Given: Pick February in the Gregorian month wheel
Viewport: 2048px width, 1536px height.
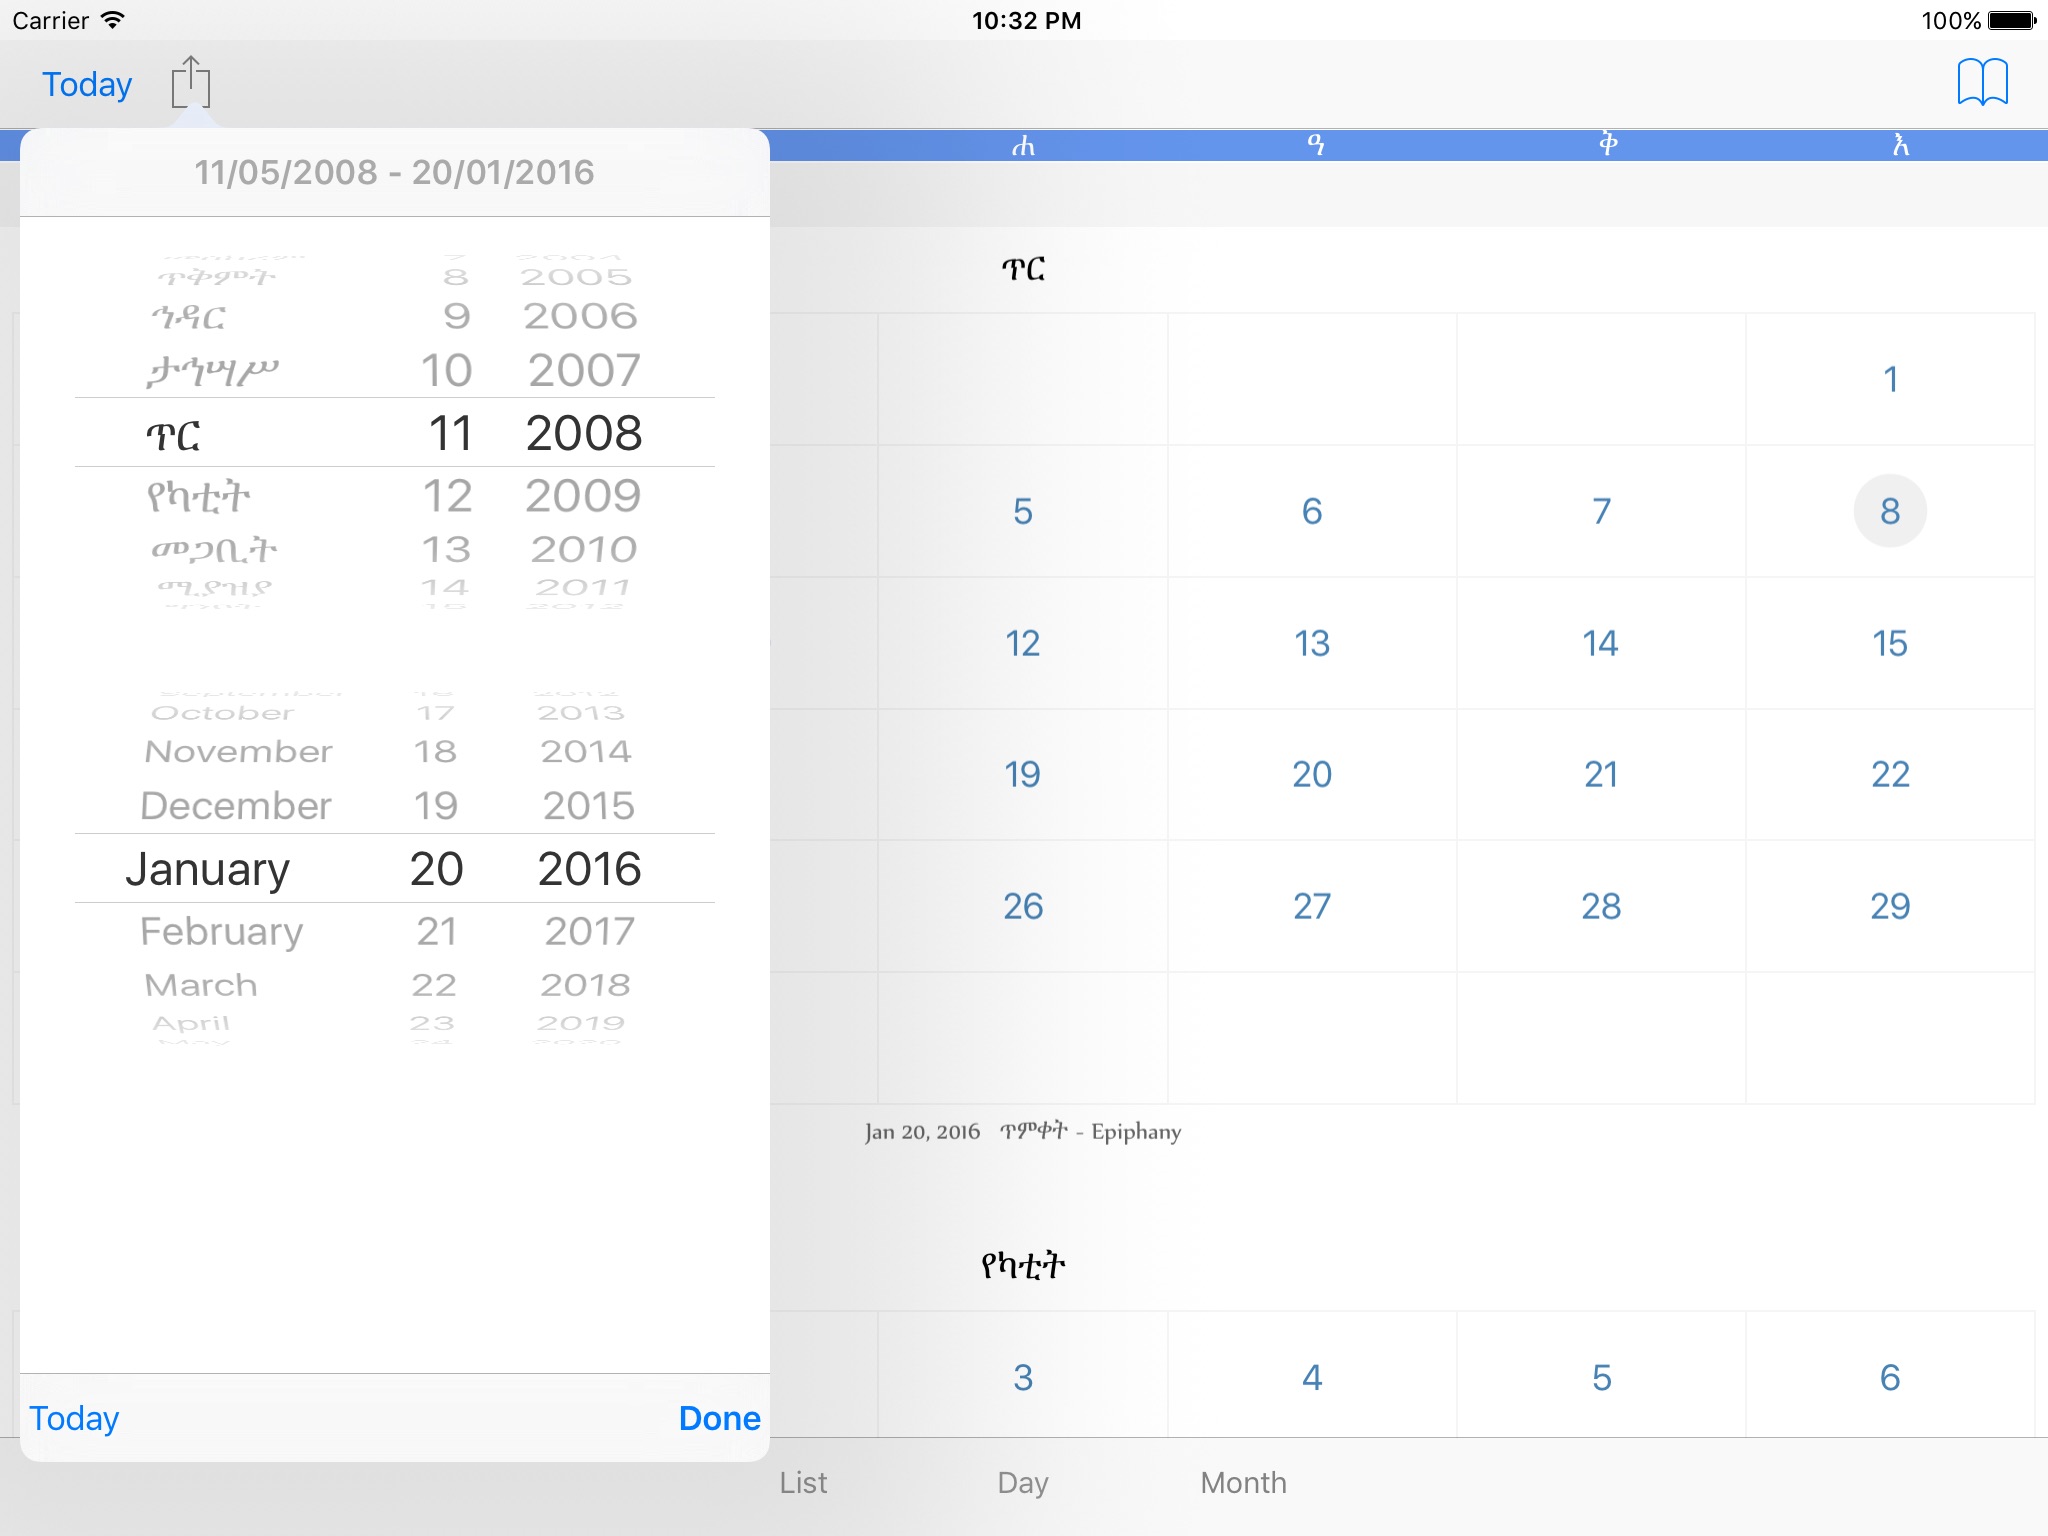Looking at the screenshot, I should [221, 931].
